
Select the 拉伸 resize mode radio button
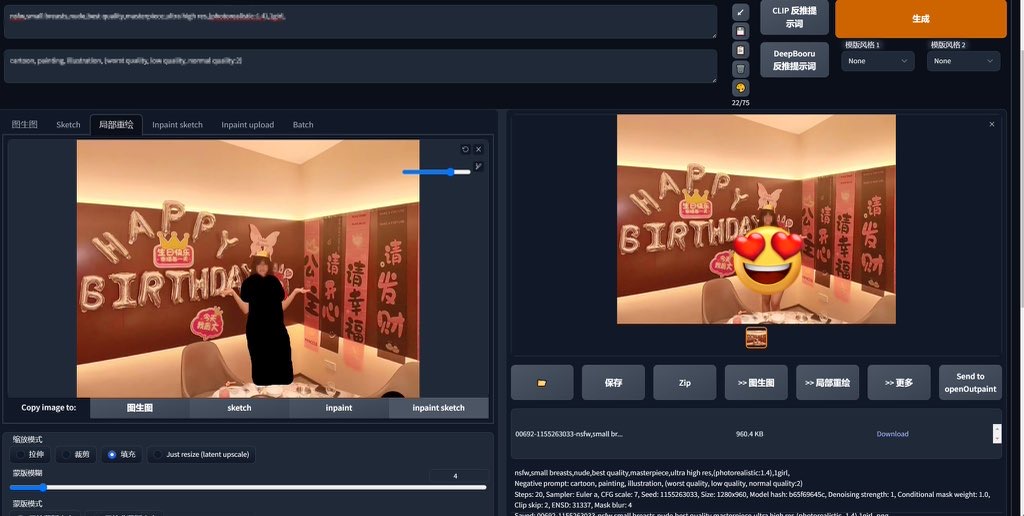click(x=21, y=454)
